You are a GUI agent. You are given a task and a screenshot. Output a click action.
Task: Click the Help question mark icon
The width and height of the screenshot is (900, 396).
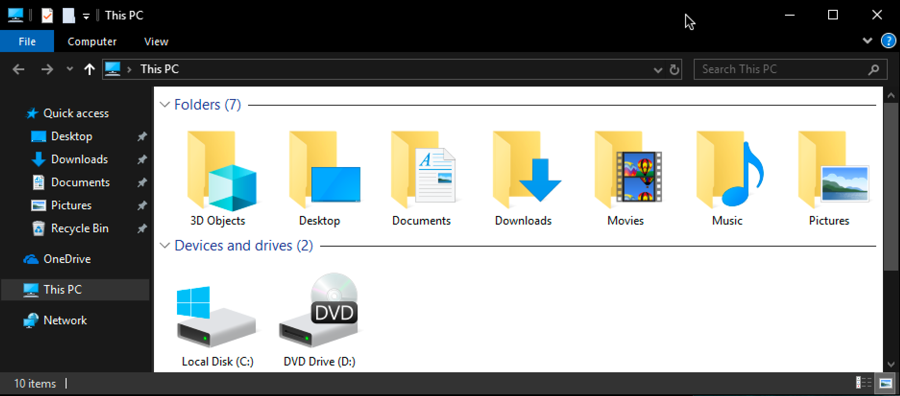(x=887, y=41)
